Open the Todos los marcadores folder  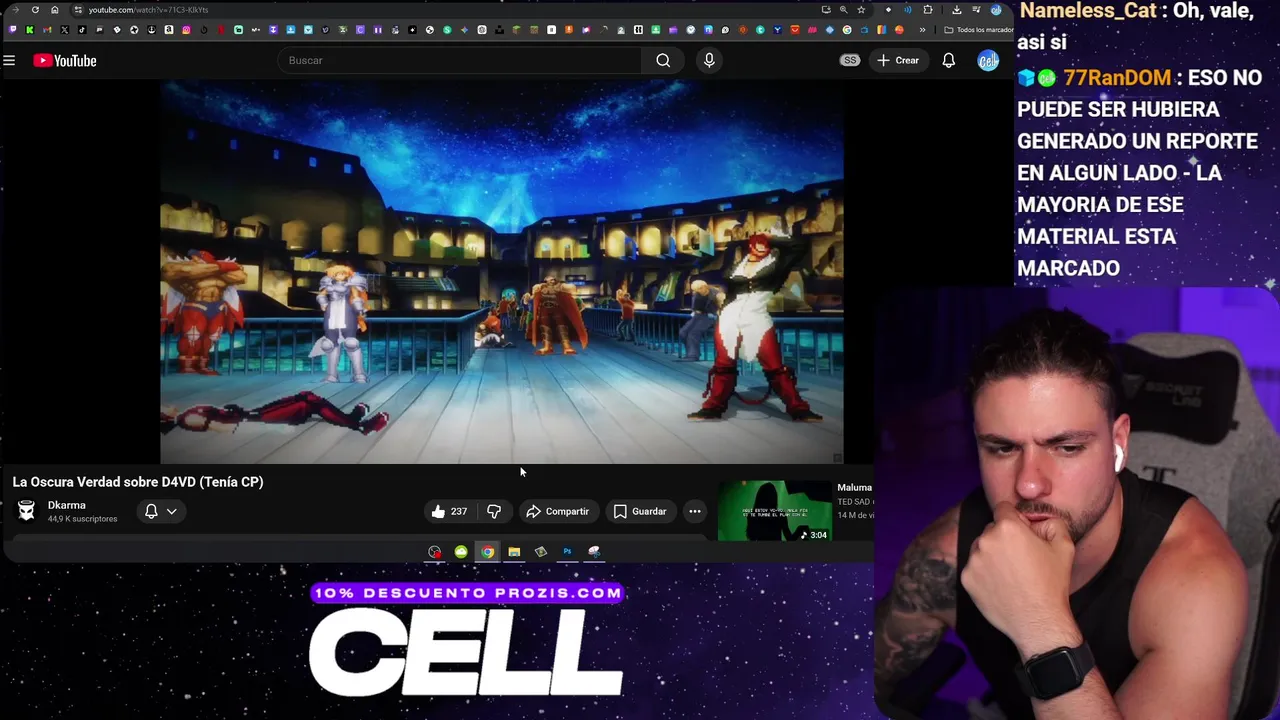(979, 30)
